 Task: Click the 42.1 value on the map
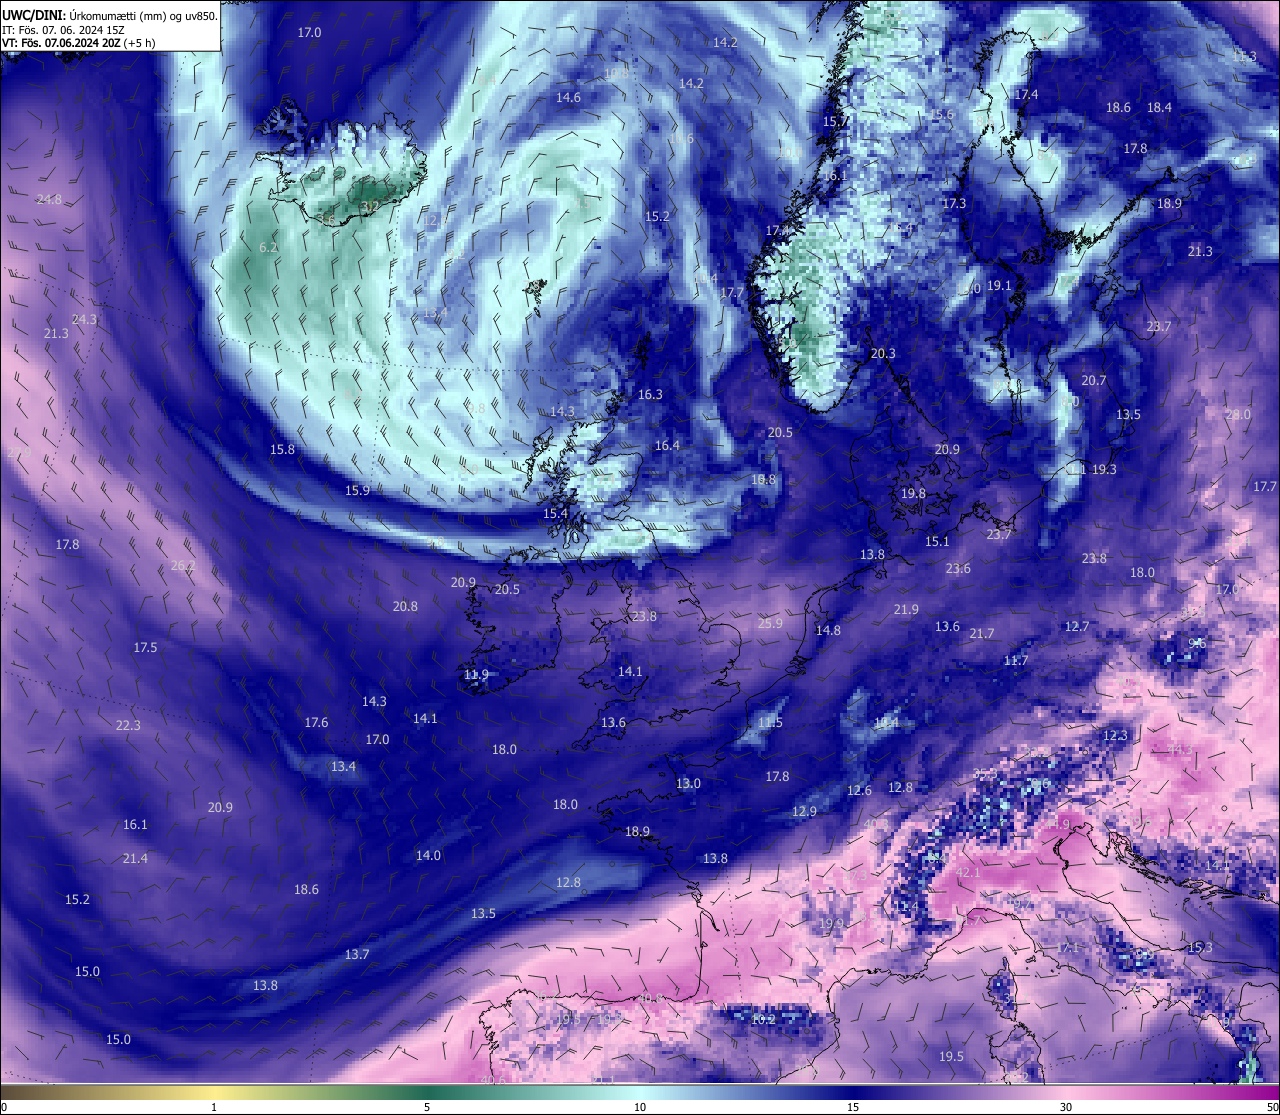[x=968, y=873]
